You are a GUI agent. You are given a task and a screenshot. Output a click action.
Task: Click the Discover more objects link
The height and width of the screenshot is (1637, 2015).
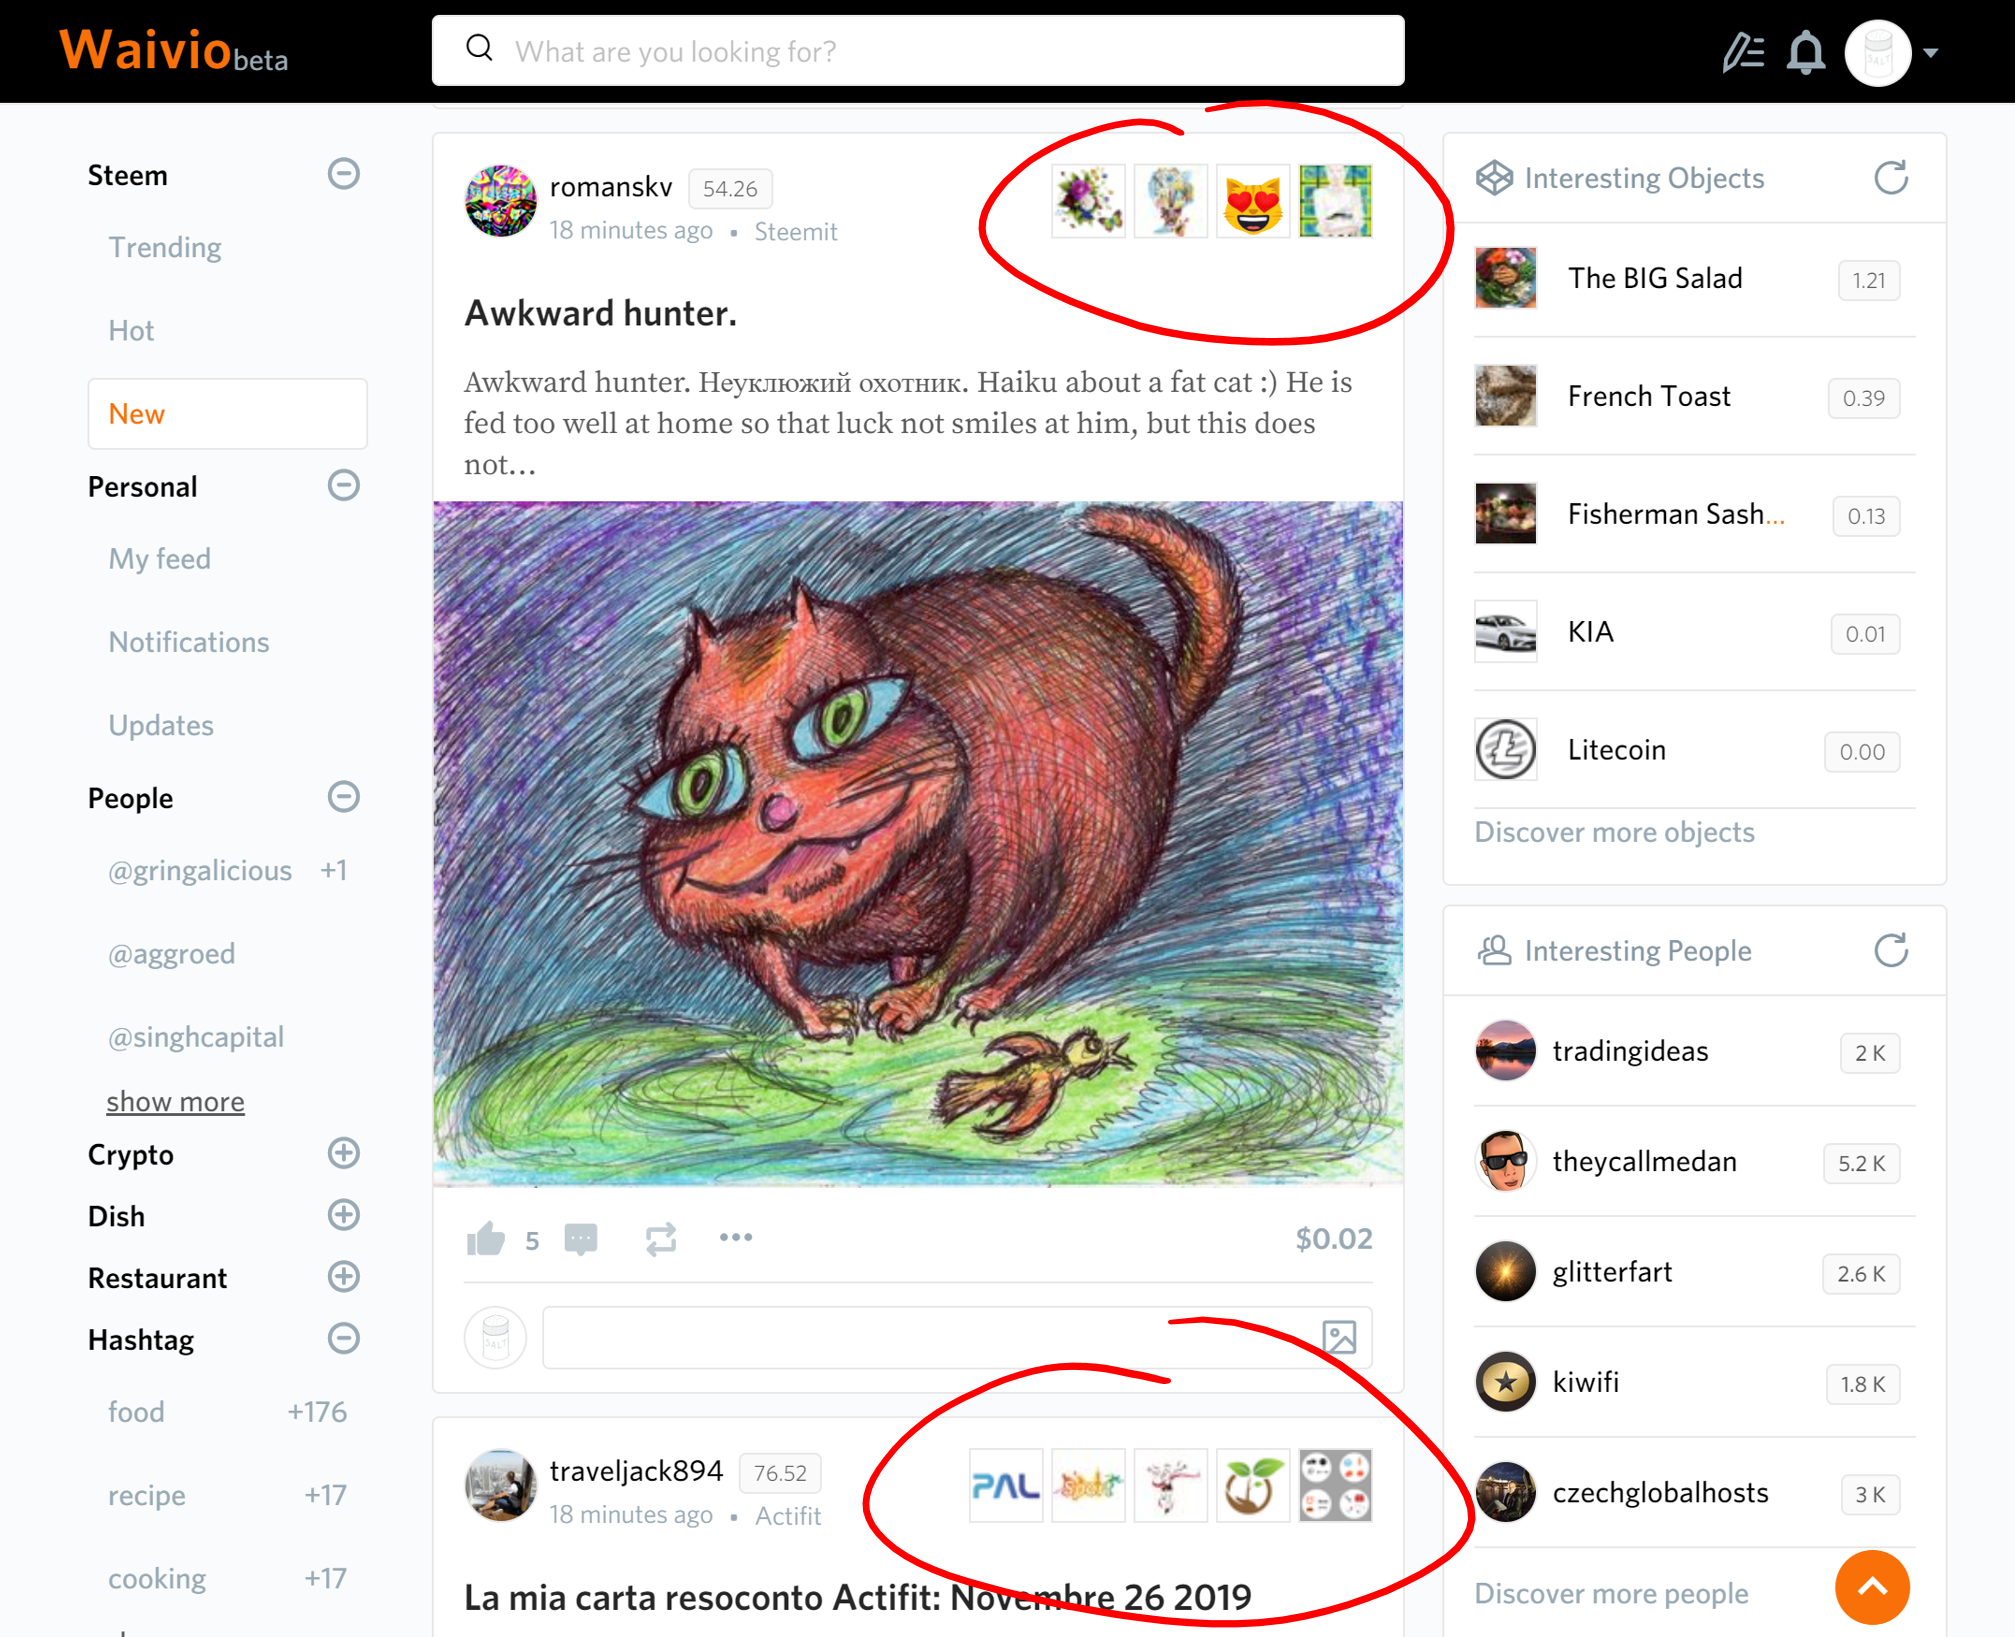point(1614,832)
